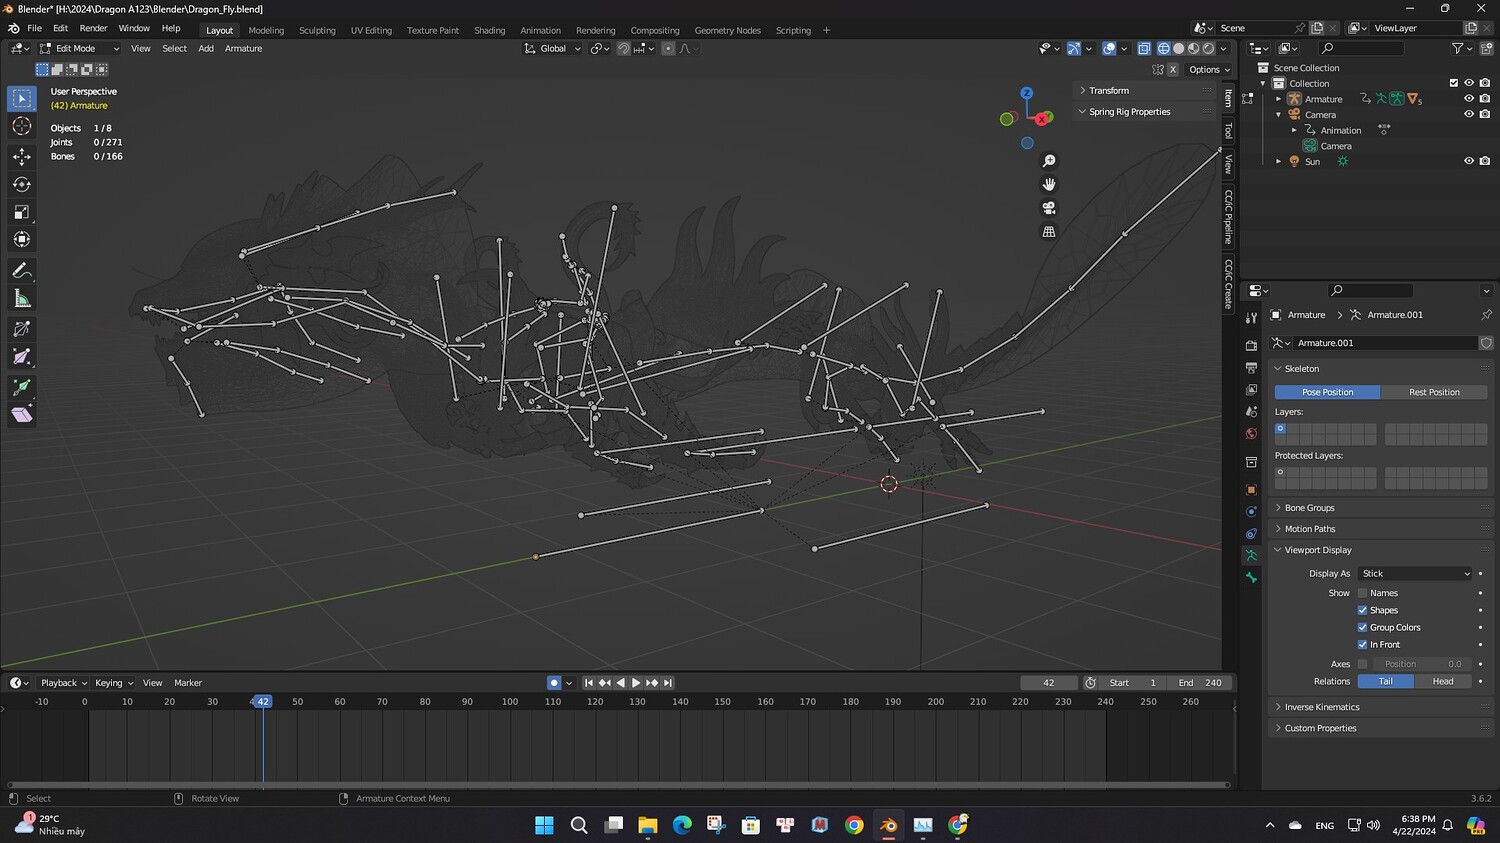
Task: Uncheck the Shapes checkbox
Action: [x=1362, y=610]
